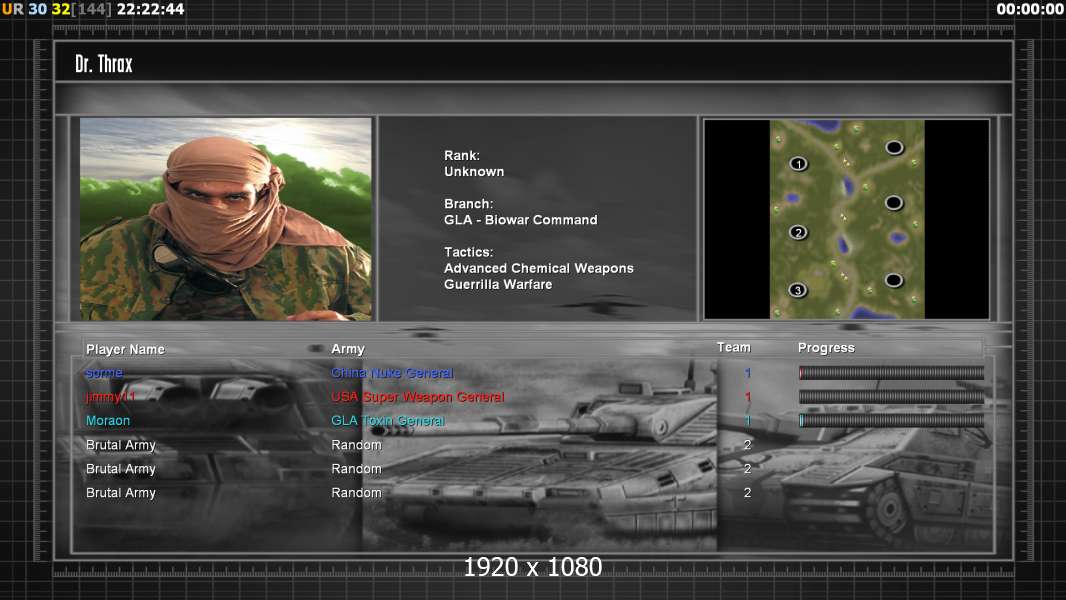The height and width of the screenshot is (600, 1066).
Task: Click the Dr. Thrax title heading
Action: point(104,64)
